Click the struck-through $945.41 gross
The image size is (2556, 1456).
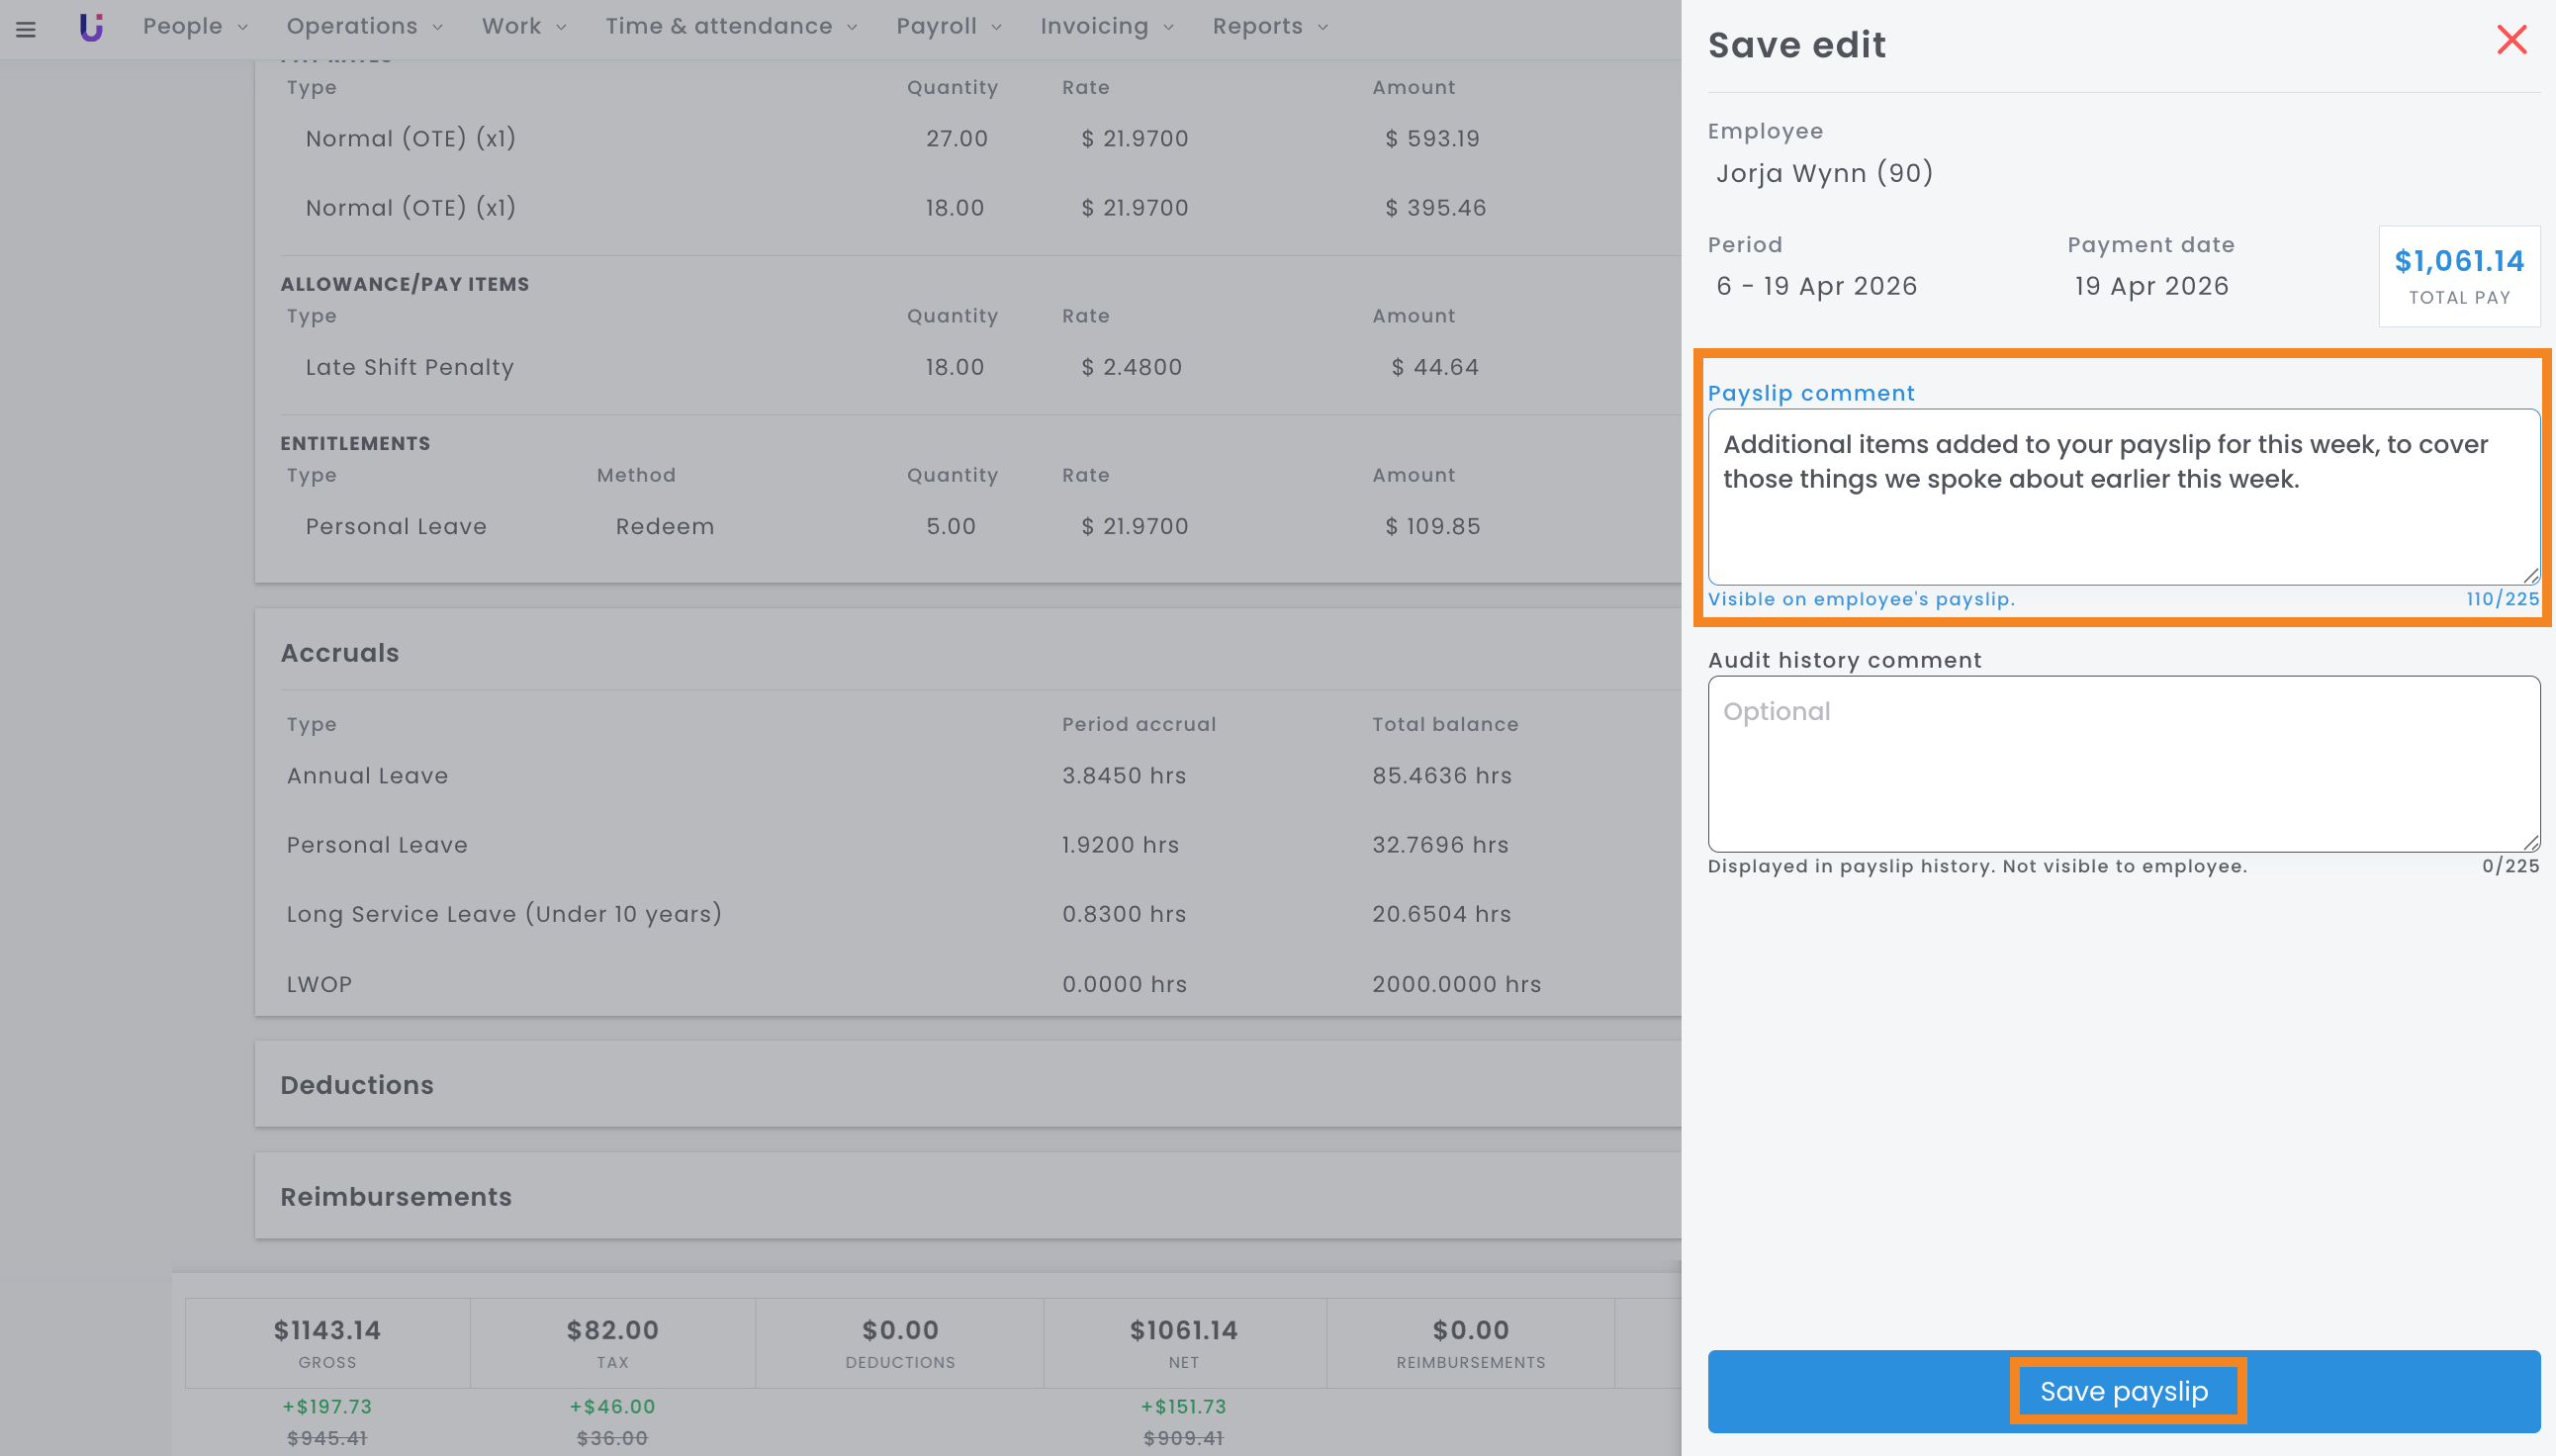[x=327, y=1438]
